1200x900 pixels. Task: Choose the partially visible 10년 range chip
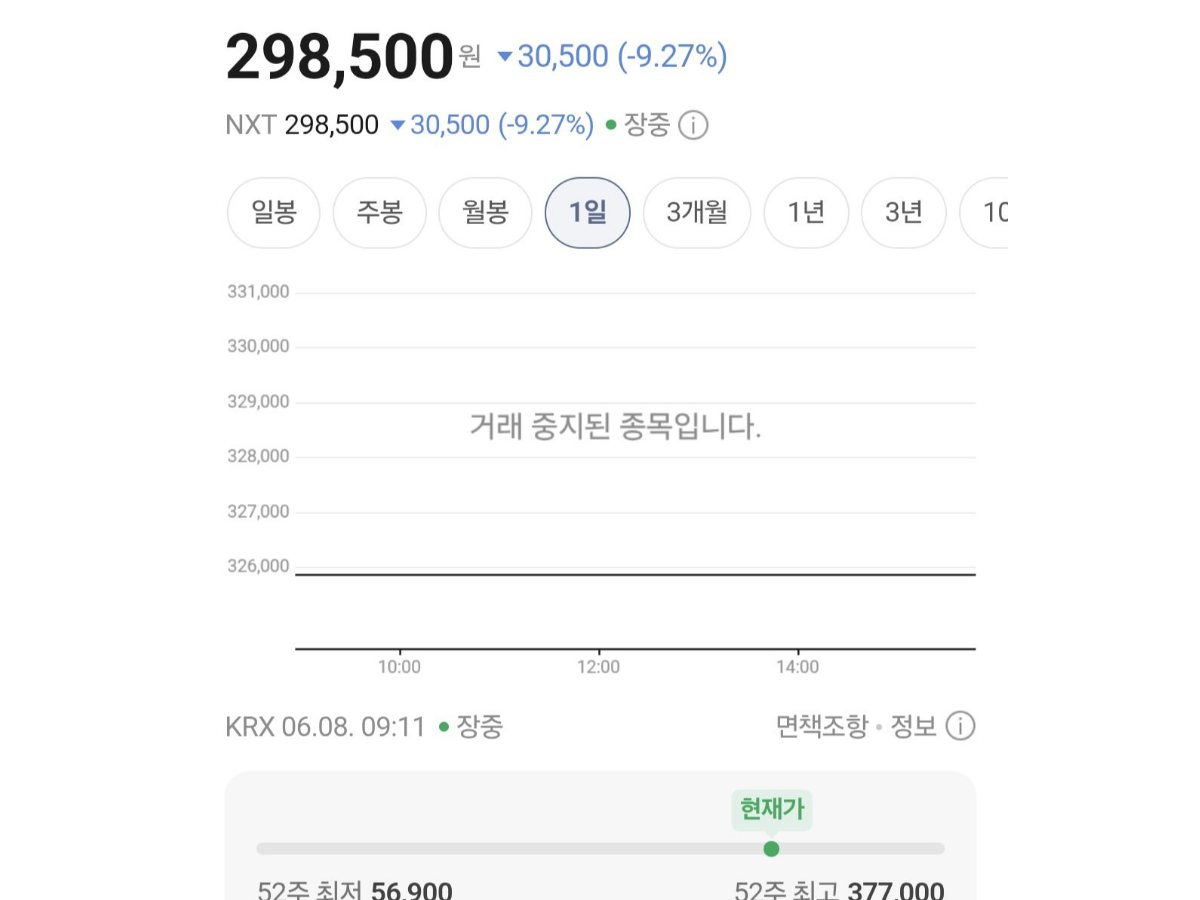(984, 213)
